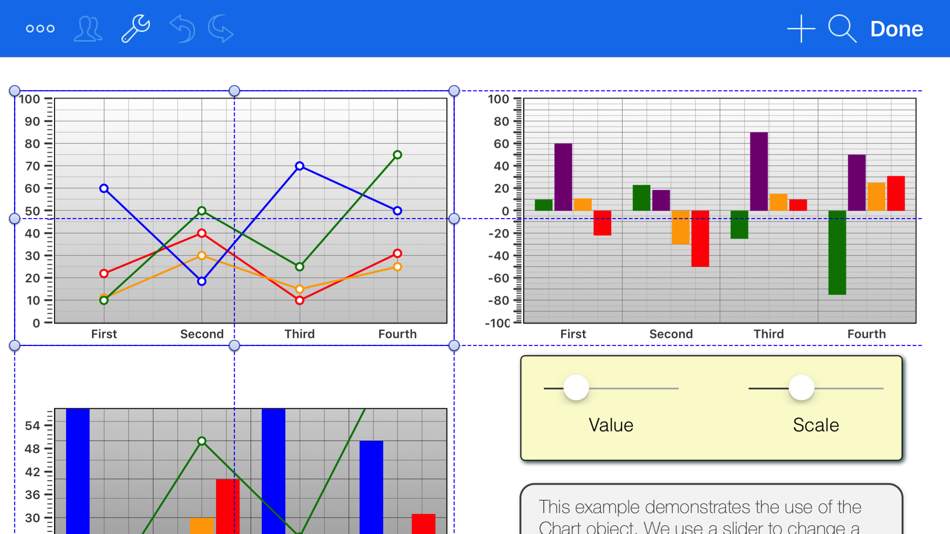Click 'Third' label under the bar chart
Screen dimensions: 950x534
768,334
